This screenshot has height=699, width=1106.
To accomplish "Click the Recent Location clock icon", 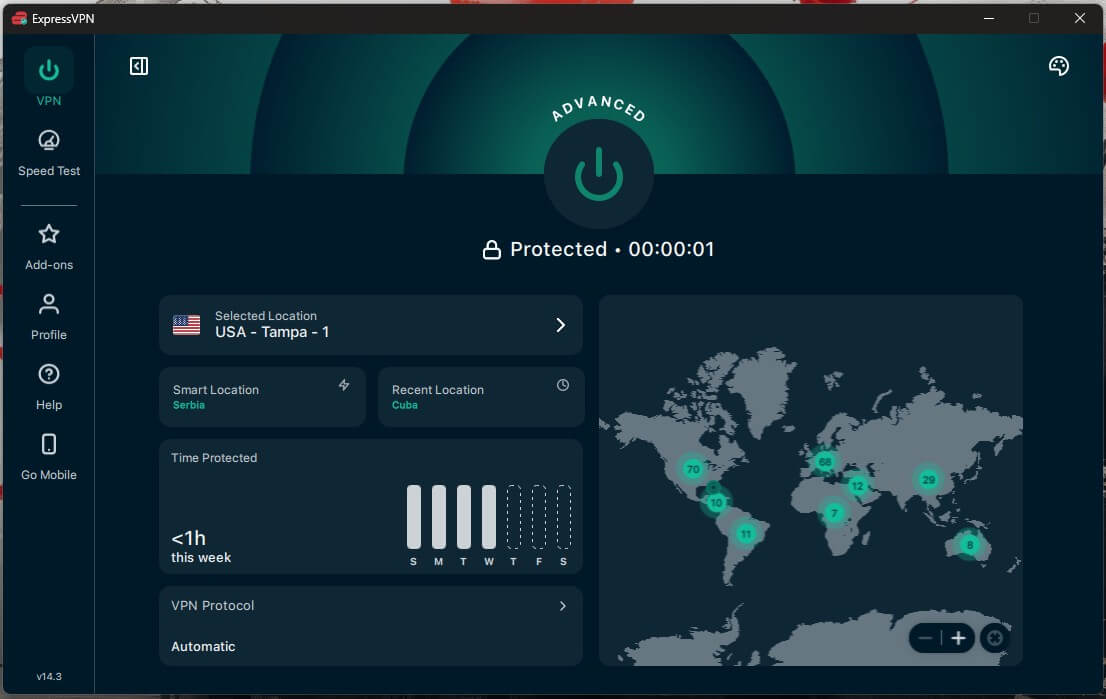I will [x=562, y=384].
